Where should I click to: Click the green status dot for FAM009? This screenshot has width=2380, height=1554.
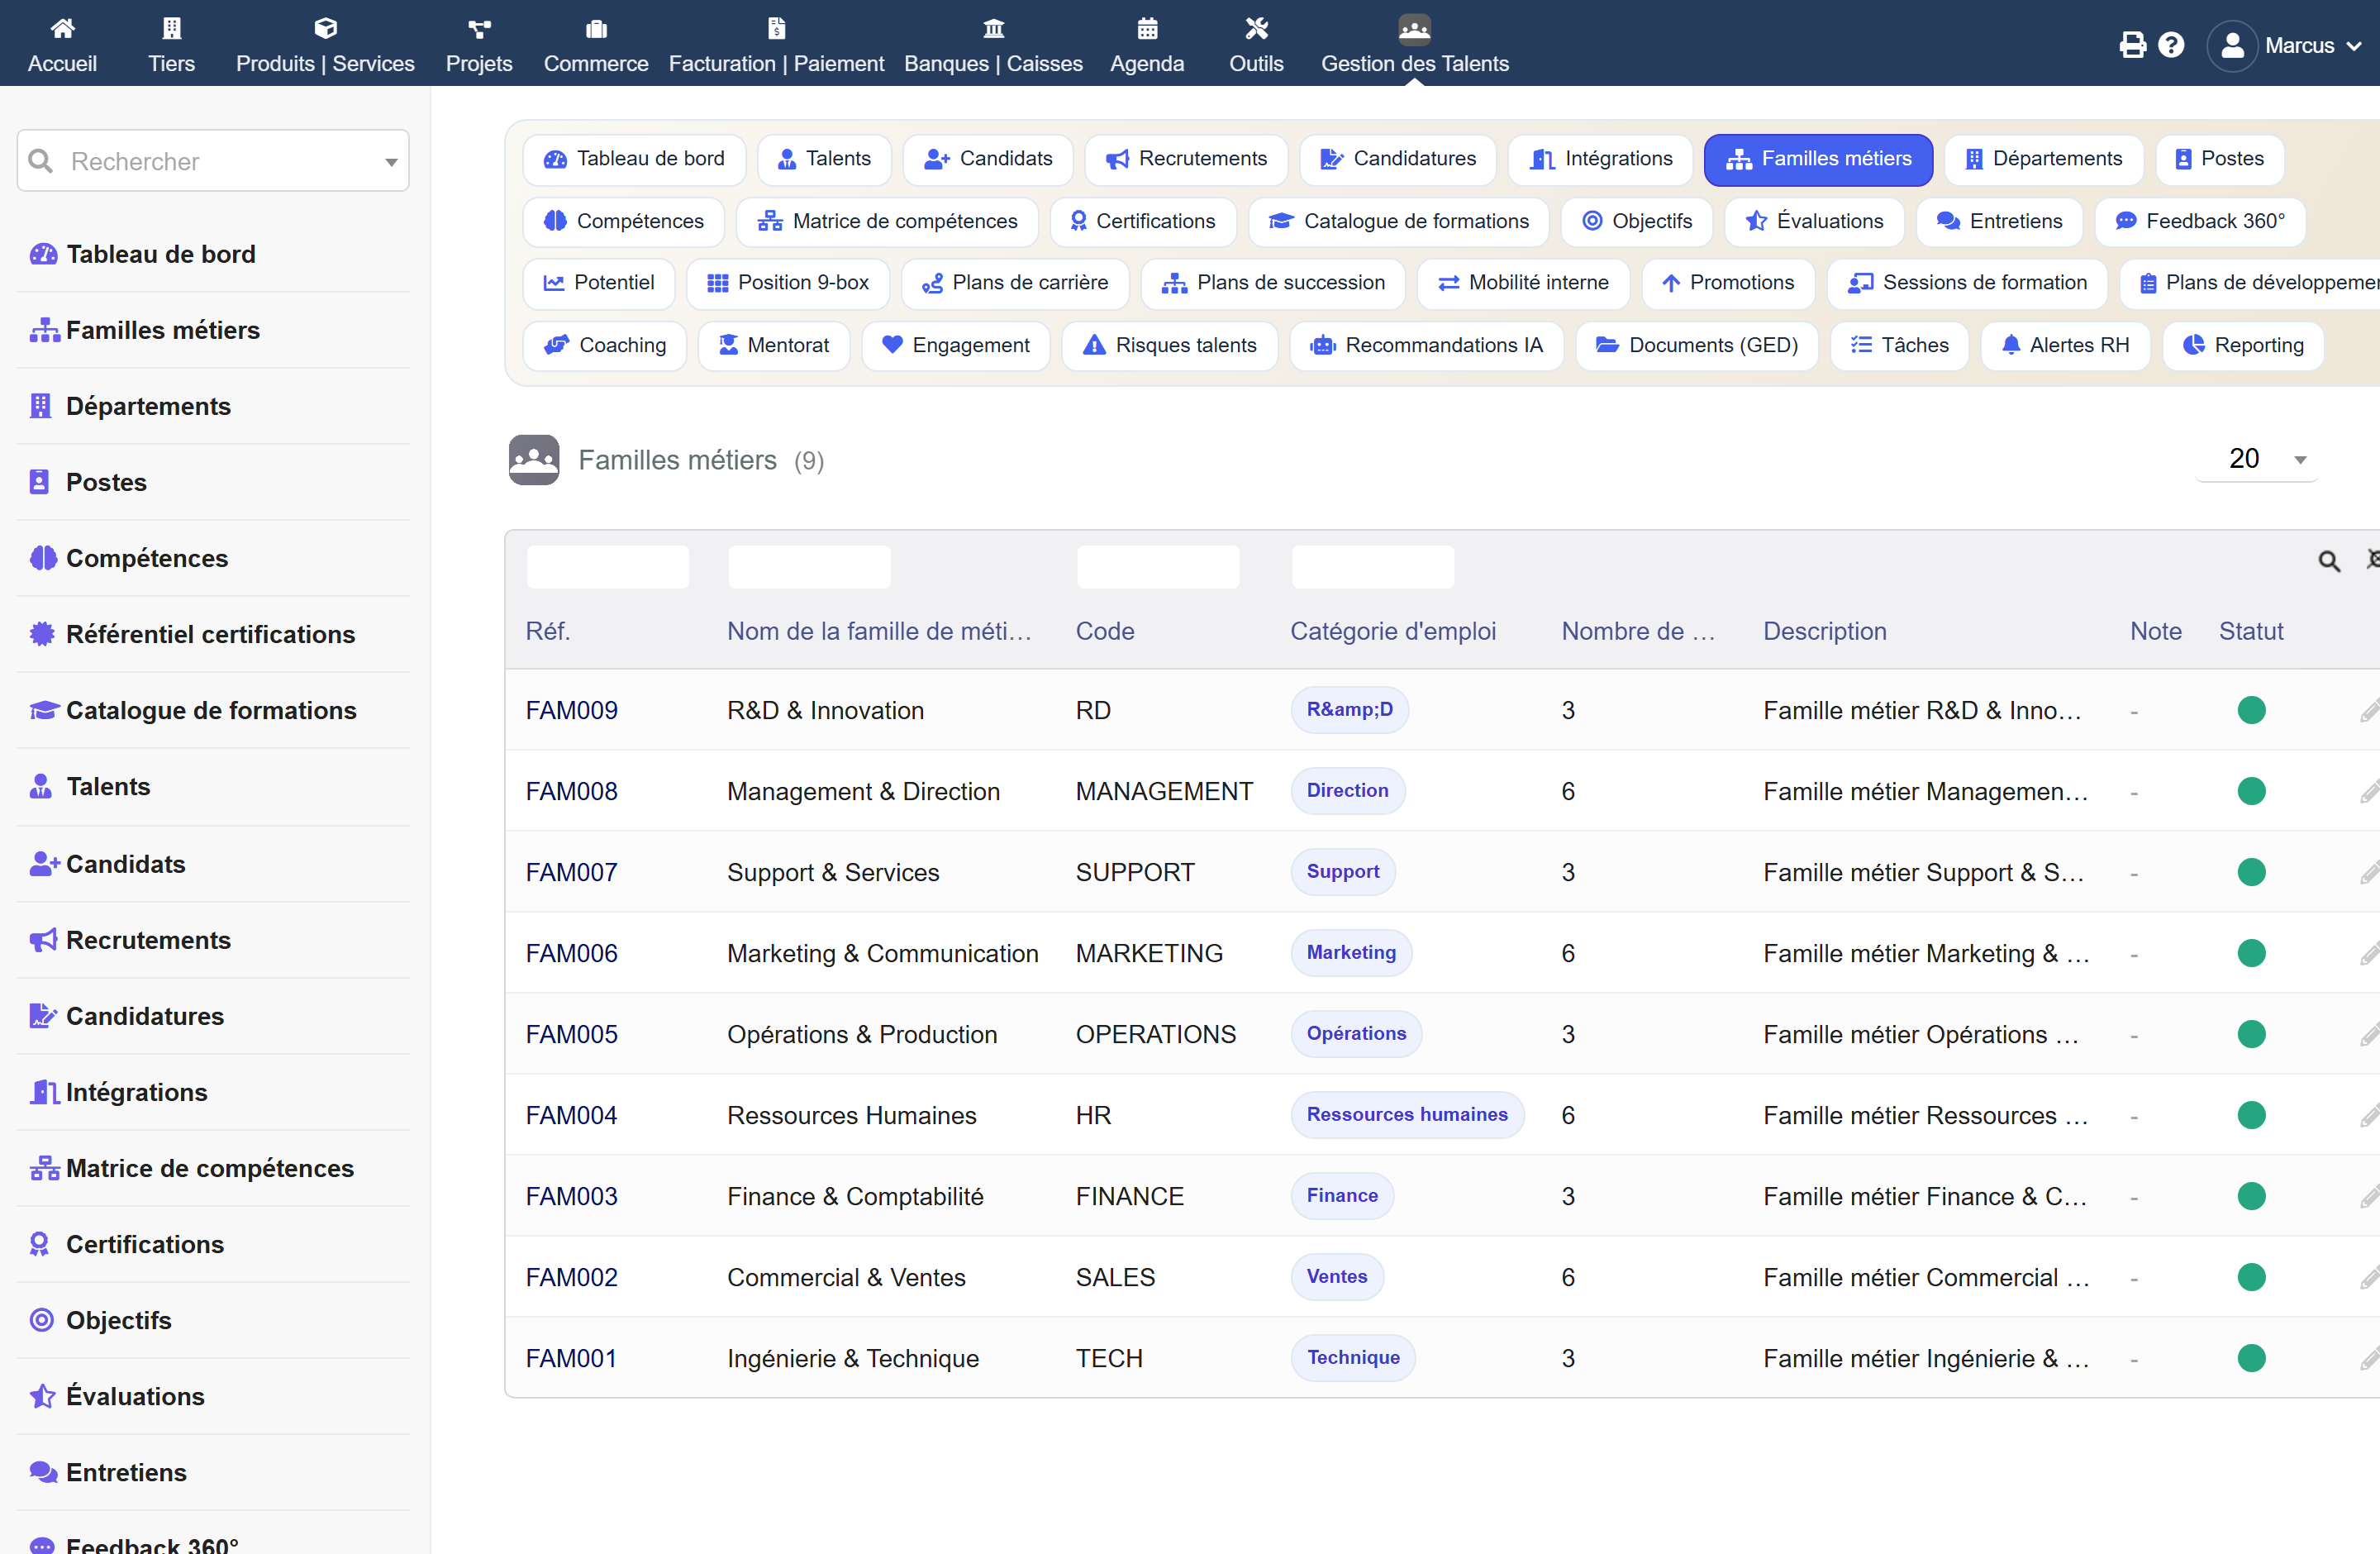2251,711
